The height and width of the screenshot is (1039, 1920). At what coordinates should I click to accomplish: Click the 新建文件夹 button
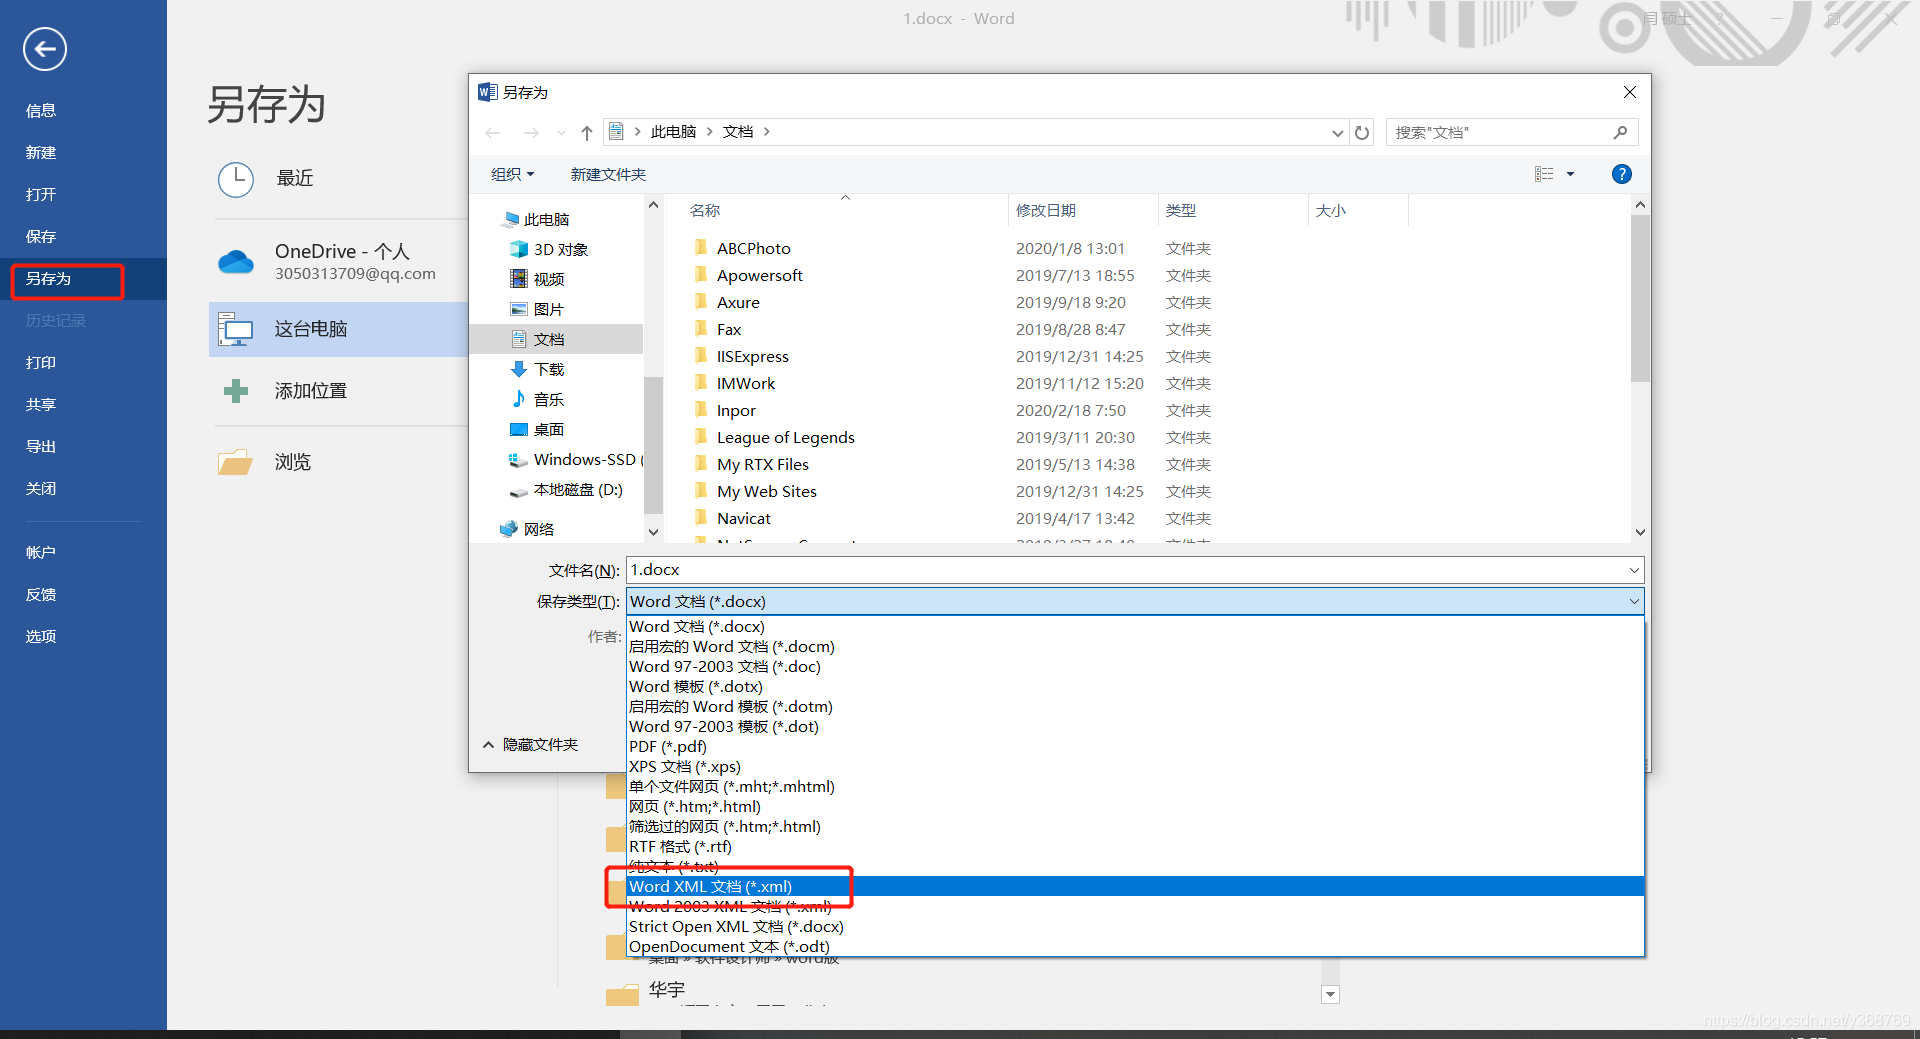(608, 174)
